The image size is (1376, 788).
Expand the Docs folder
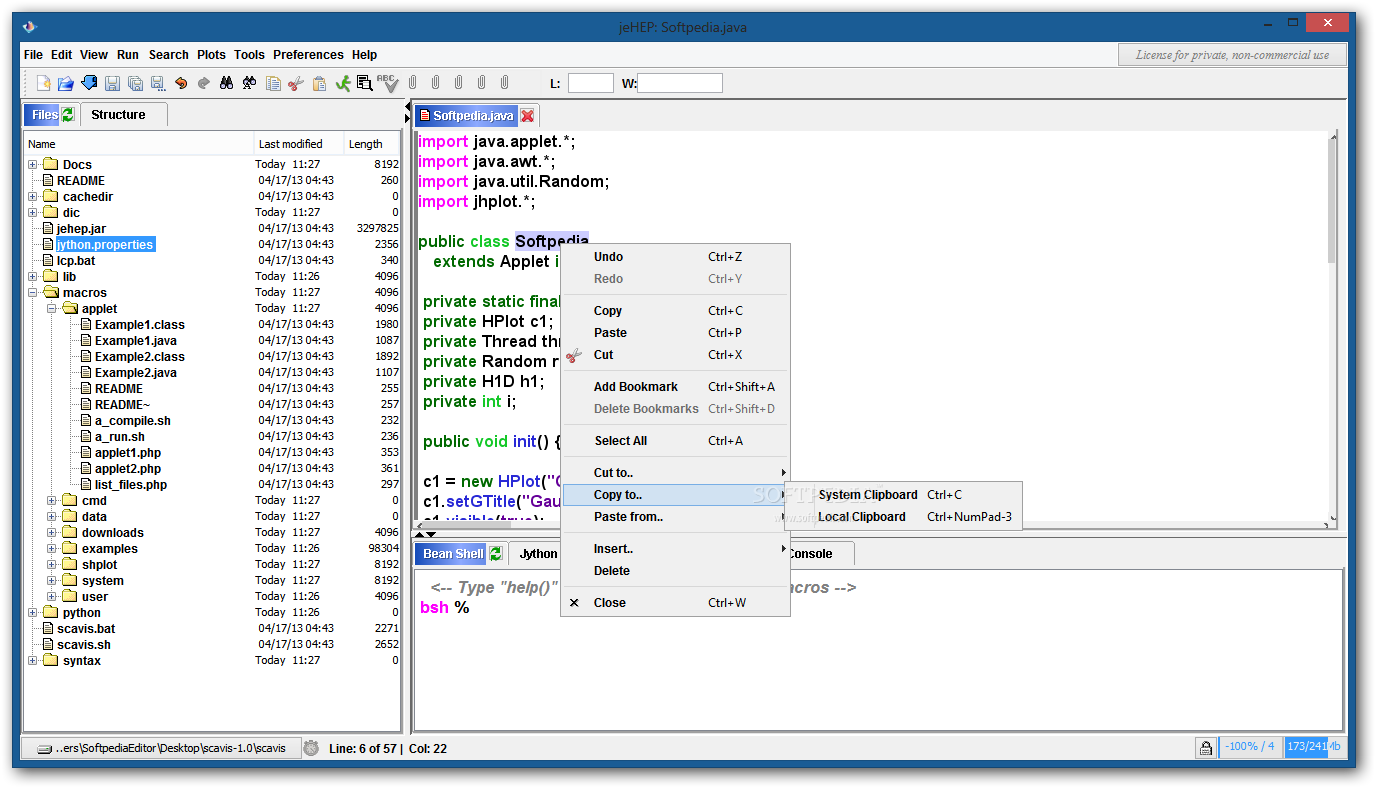(x=33, y=165)
